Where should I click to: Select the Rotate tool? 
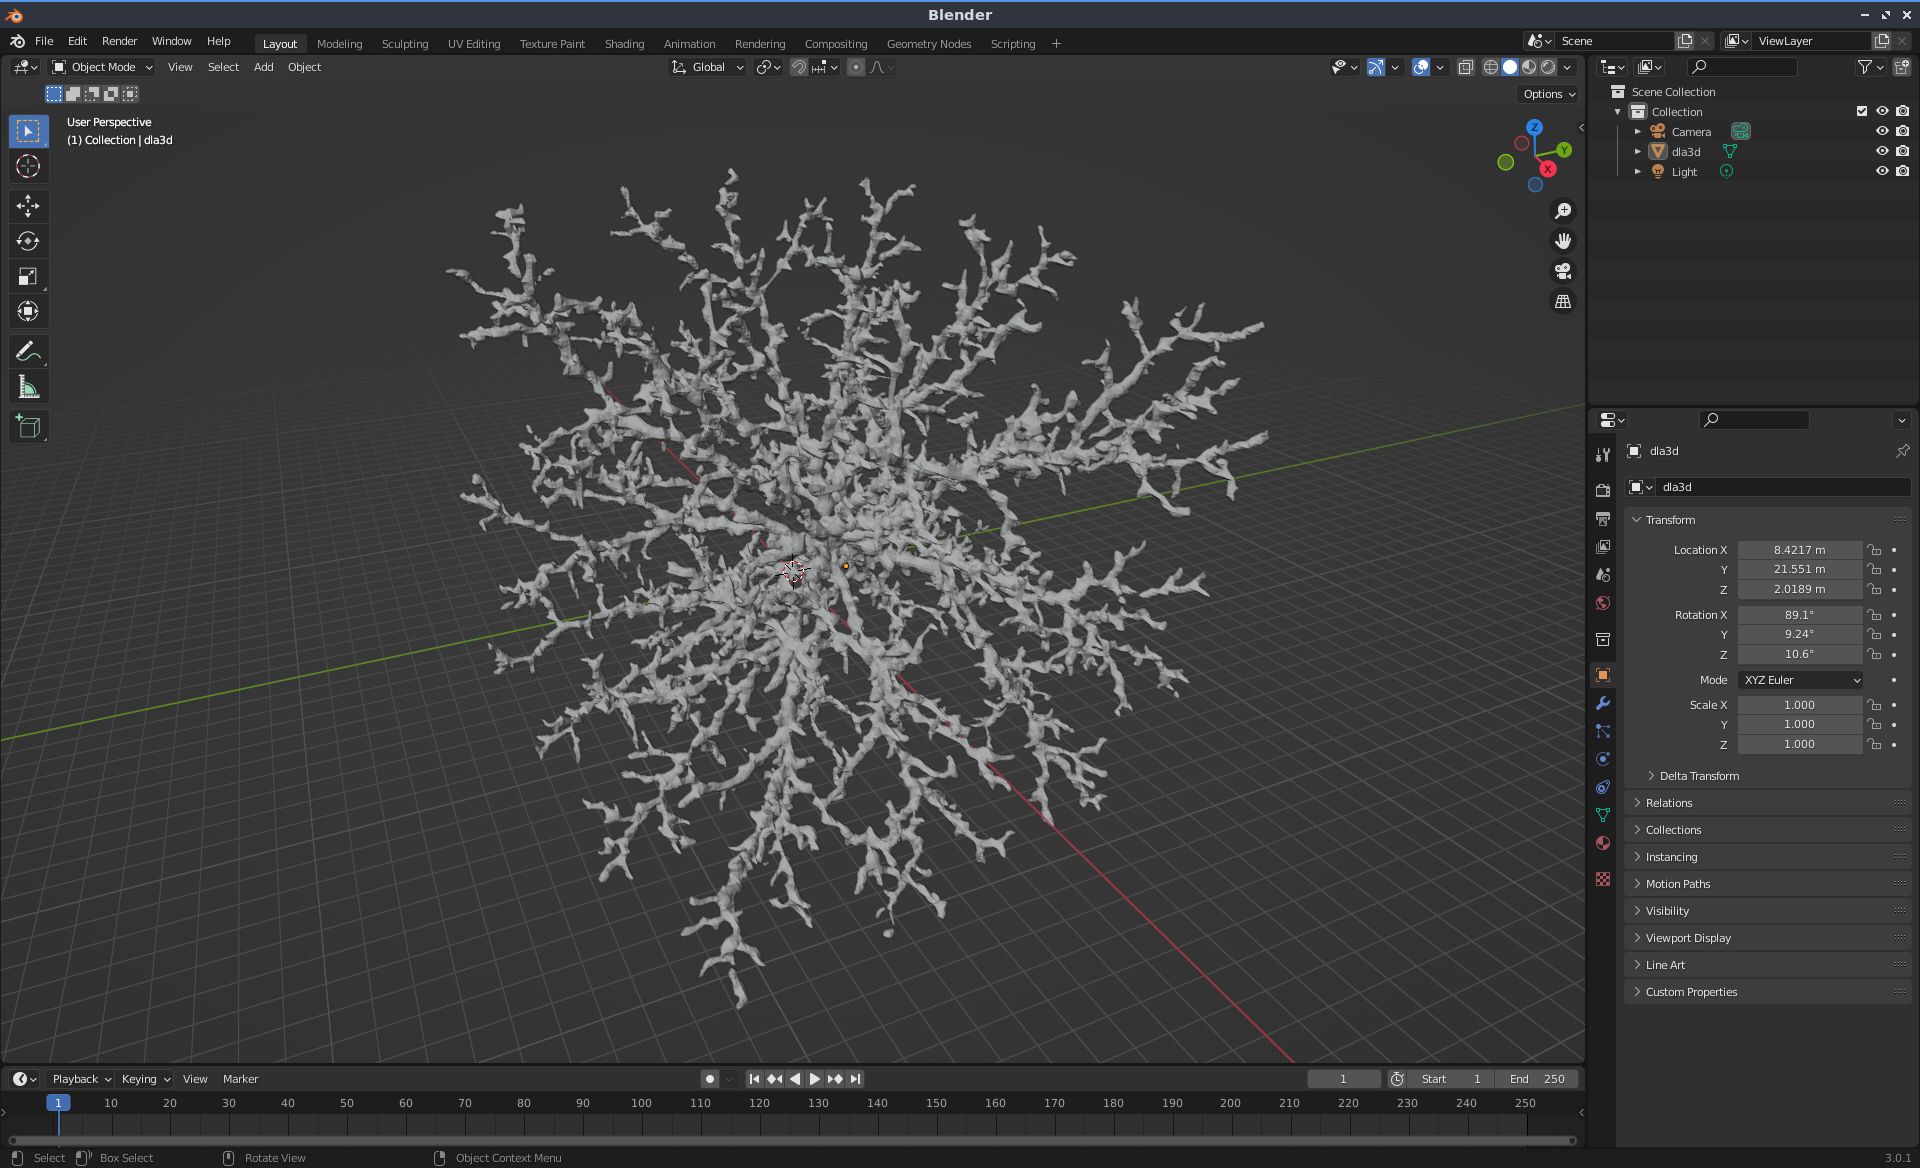tap(28, 241)
